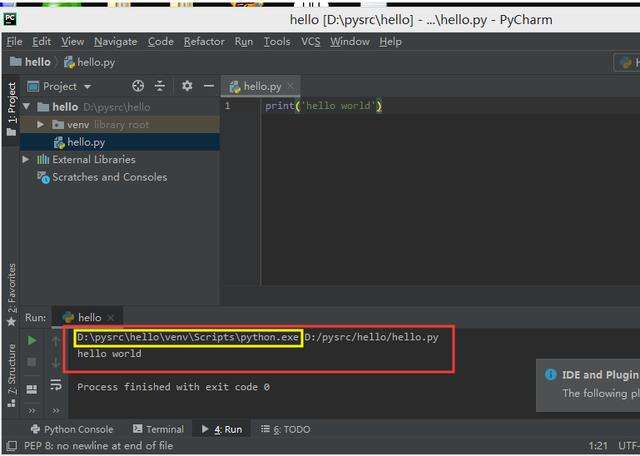Toggle the 7: Structure side tool window
This screenshot has height=456, width=640.
pyautogui.click(x=11, y=376)
